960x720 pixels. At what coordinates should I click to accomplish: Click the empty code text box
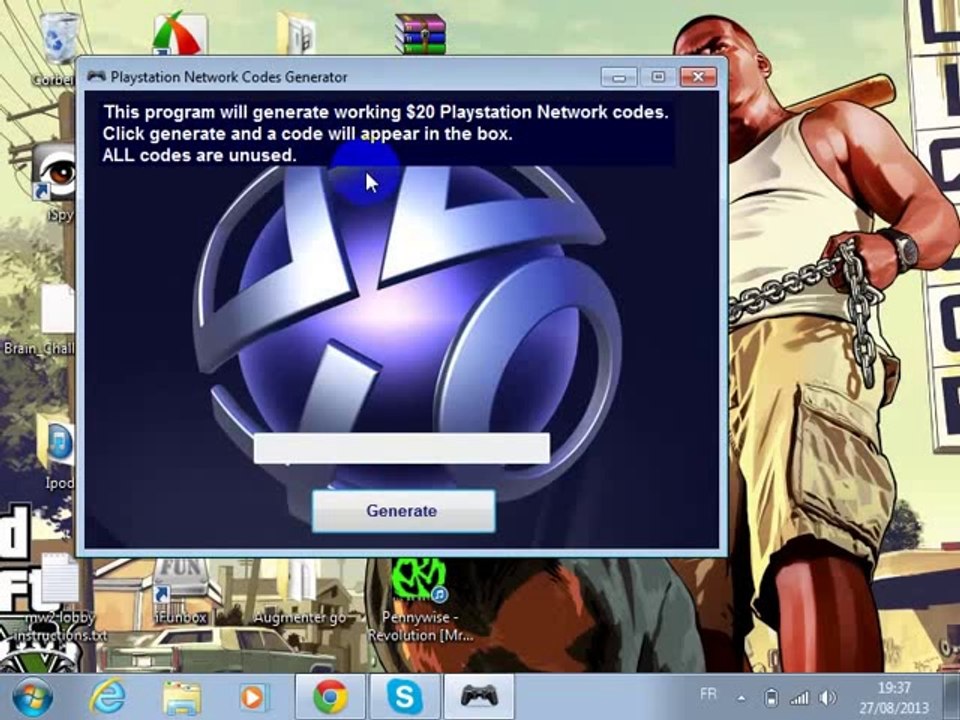pyautogui.click(x=402, y=448)
